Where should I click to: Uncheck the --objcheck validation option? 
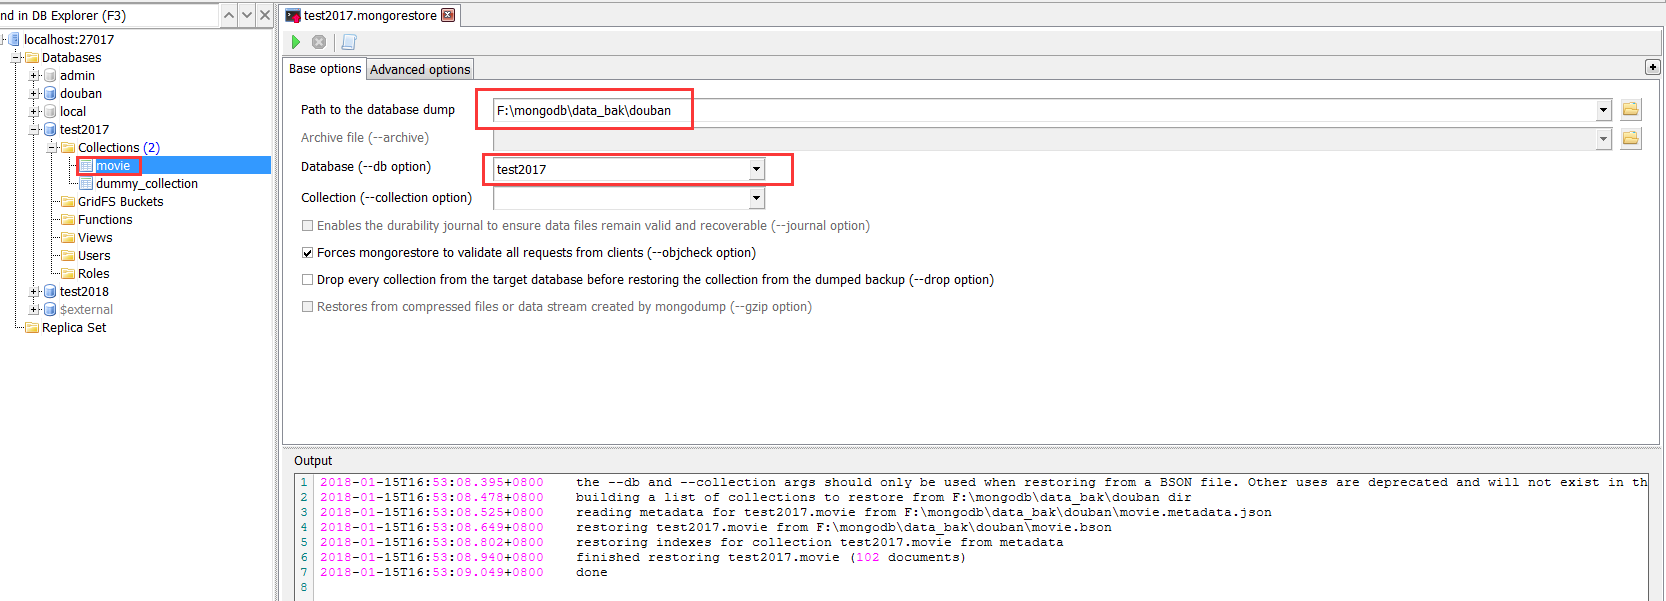click(308, 253)
